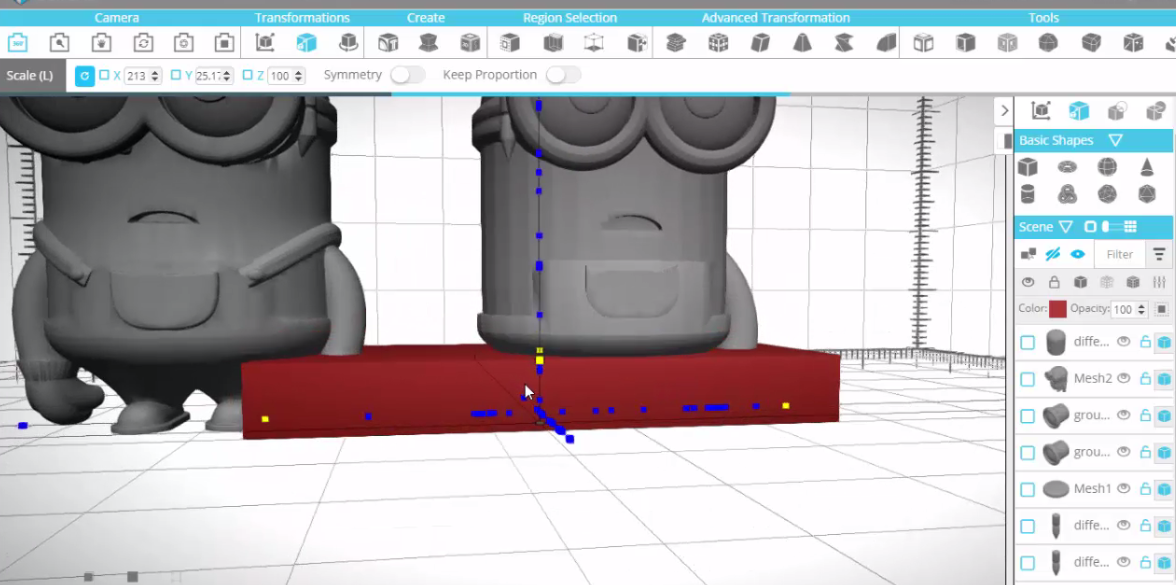The image size is (1176, 585).
Task: Select the Rotate tool in Transformations toolbar
Action: pos(348,43)
